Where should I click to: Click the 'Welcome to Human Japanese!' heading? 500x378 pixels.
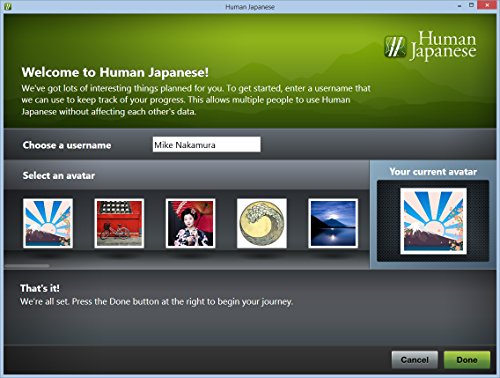(115, 72)
